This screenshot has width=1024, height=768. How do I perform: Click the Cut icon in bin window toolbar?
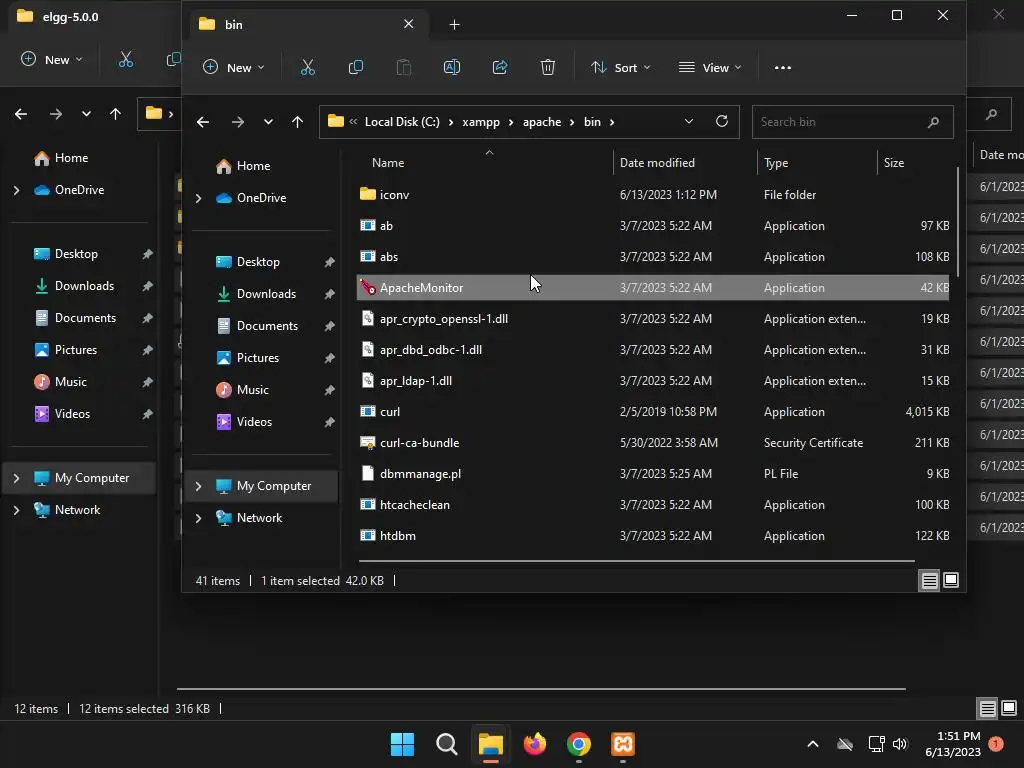click(307, 67)
